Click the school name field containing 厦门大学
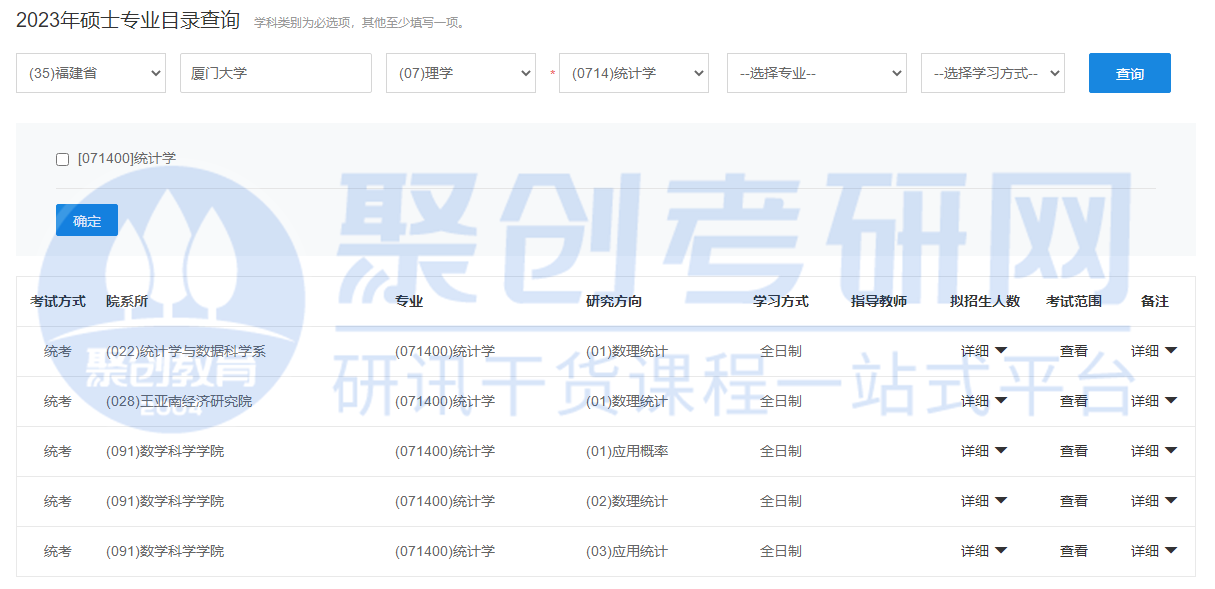Screen dimensions: 1215x589 [276, 73]
